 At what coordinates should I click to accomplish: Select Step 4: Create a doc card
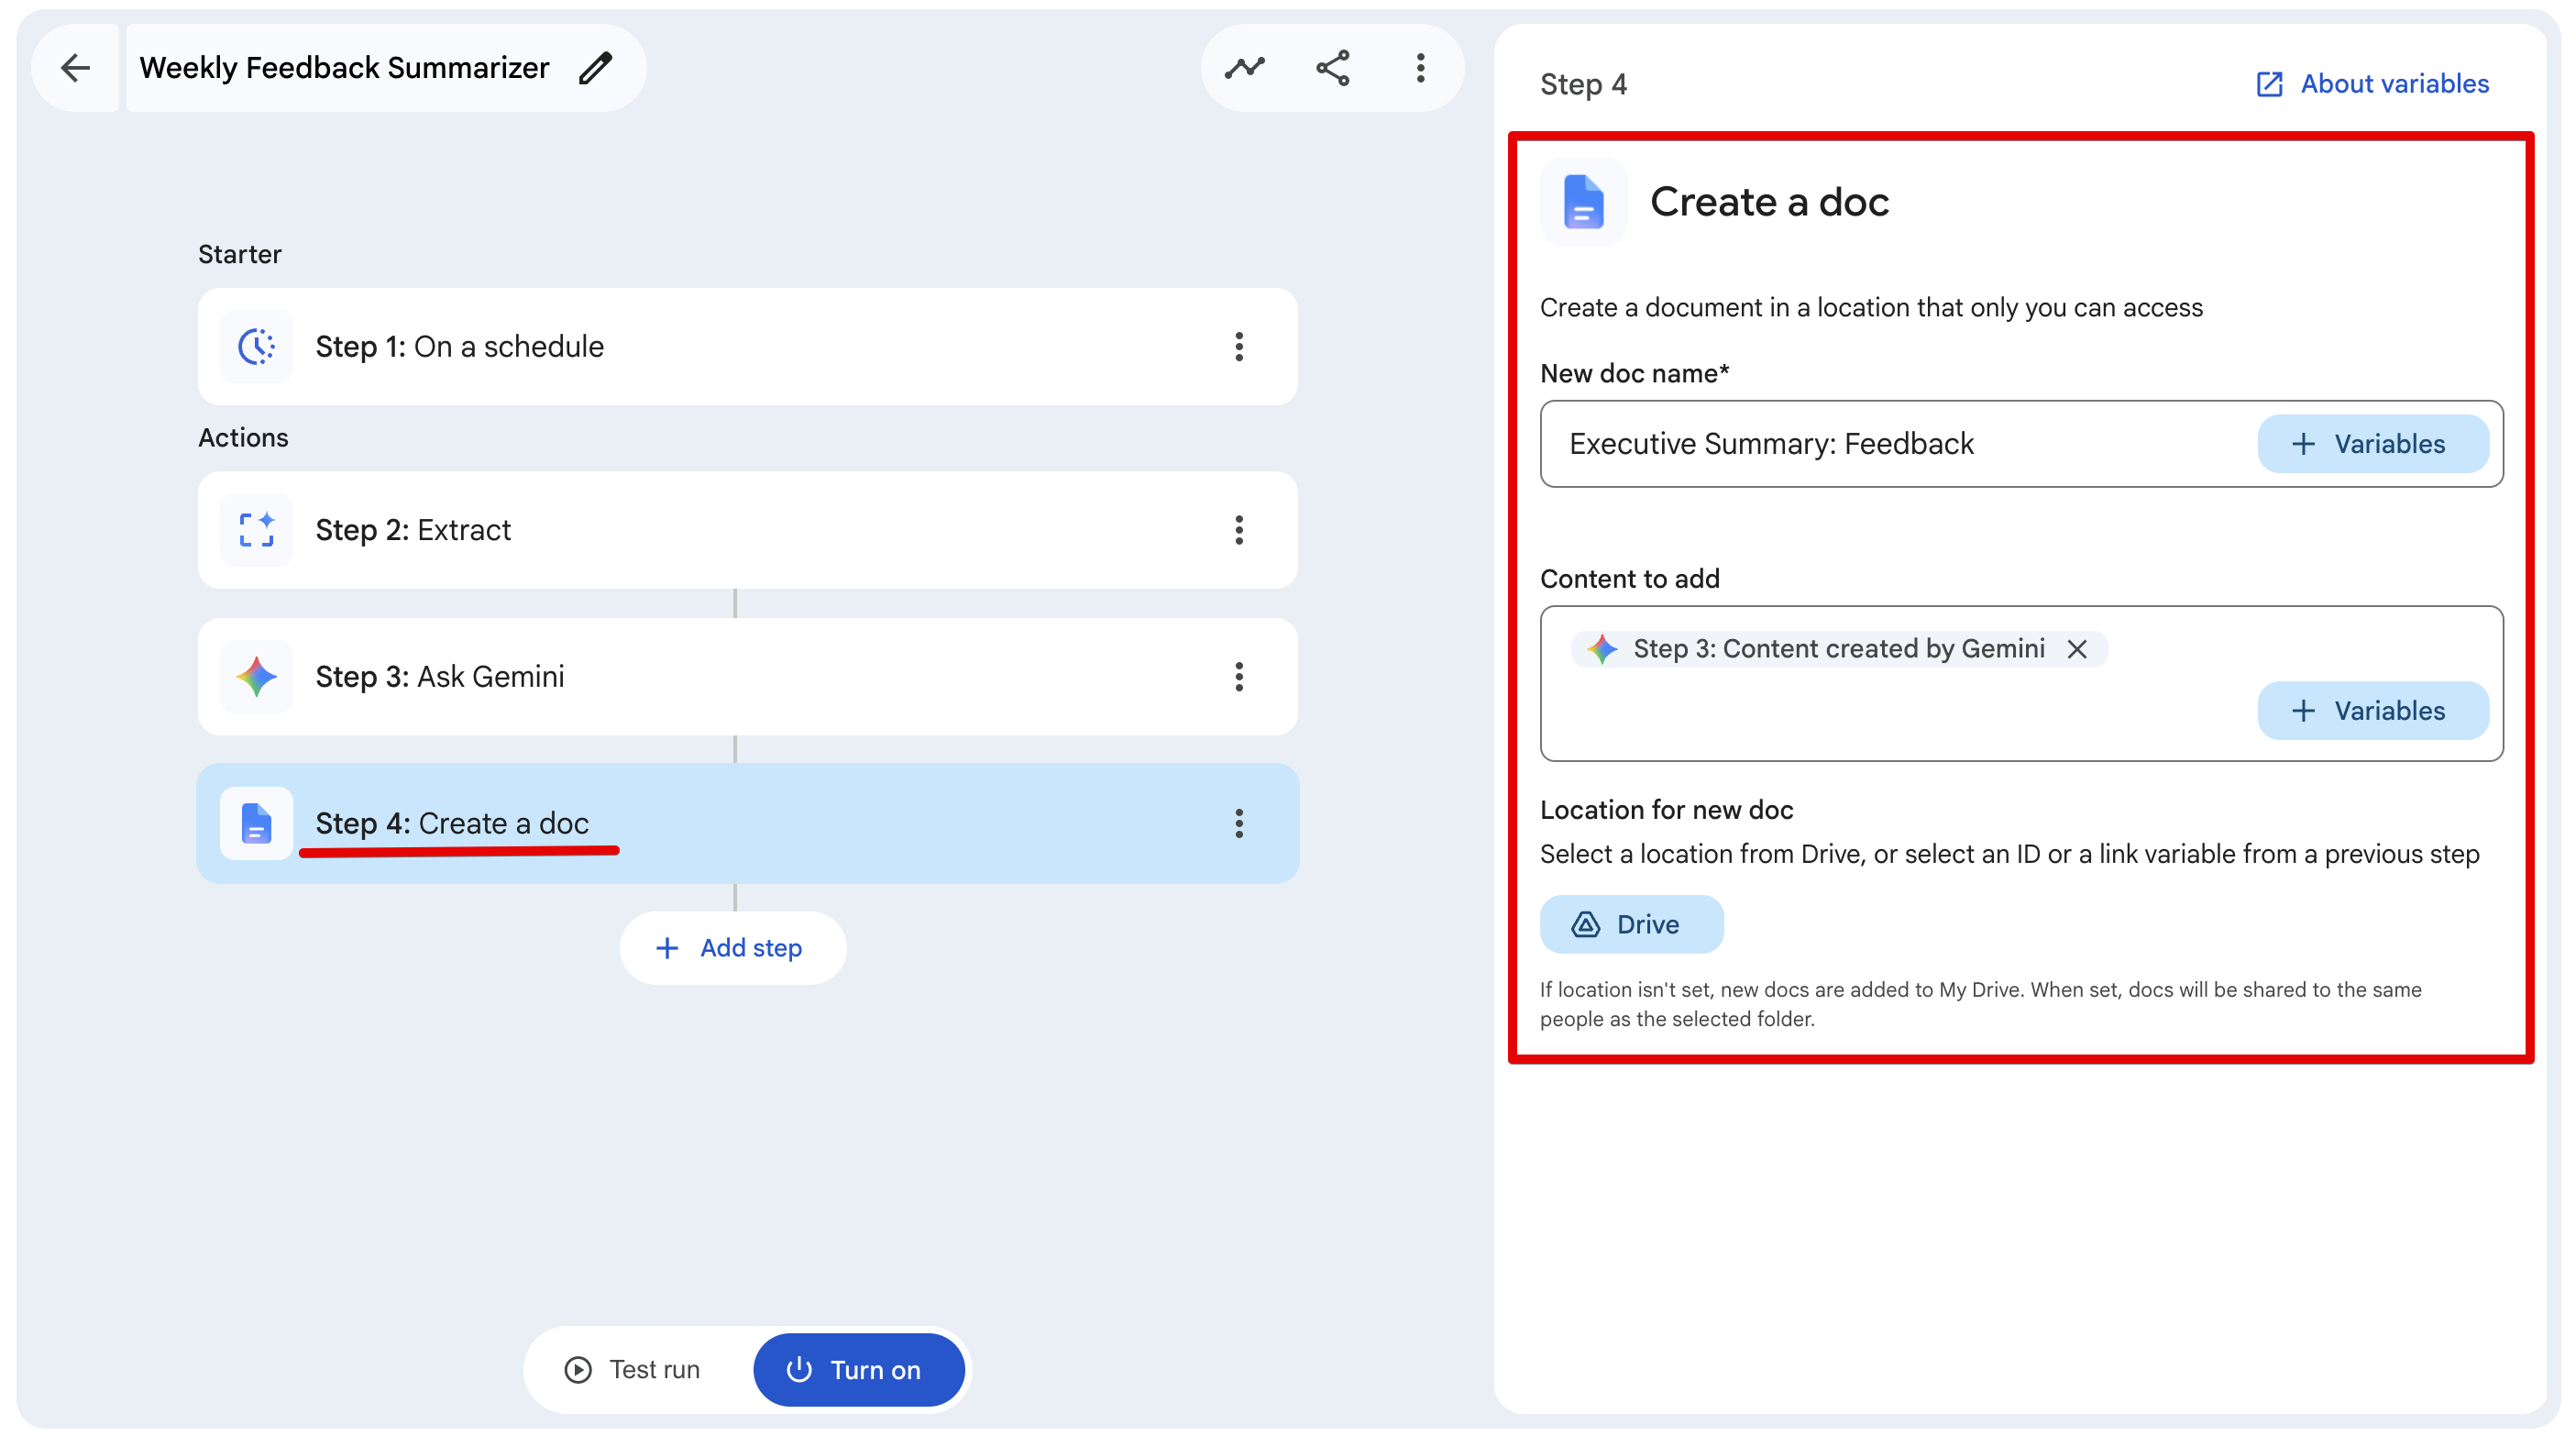pos(747,824)
